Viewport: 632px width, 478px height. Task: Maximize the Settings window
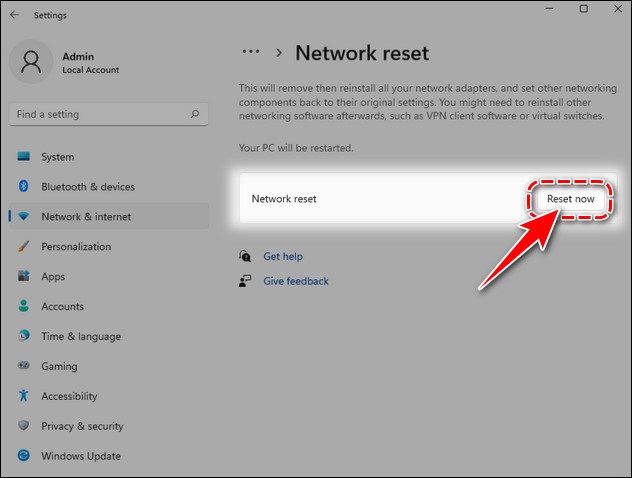coord(584,9)
